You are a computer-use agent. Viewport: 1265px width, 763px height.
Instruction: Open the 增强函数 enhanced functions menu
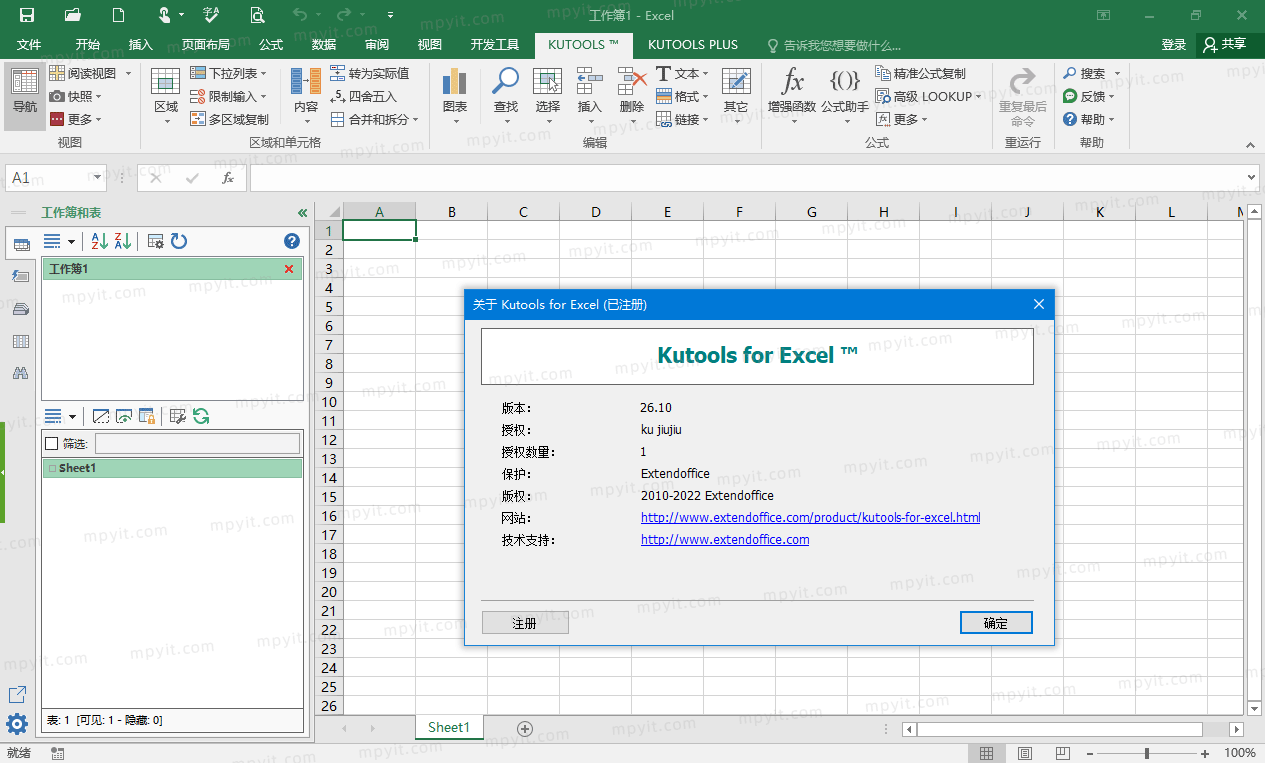click(x=792, y=97)
